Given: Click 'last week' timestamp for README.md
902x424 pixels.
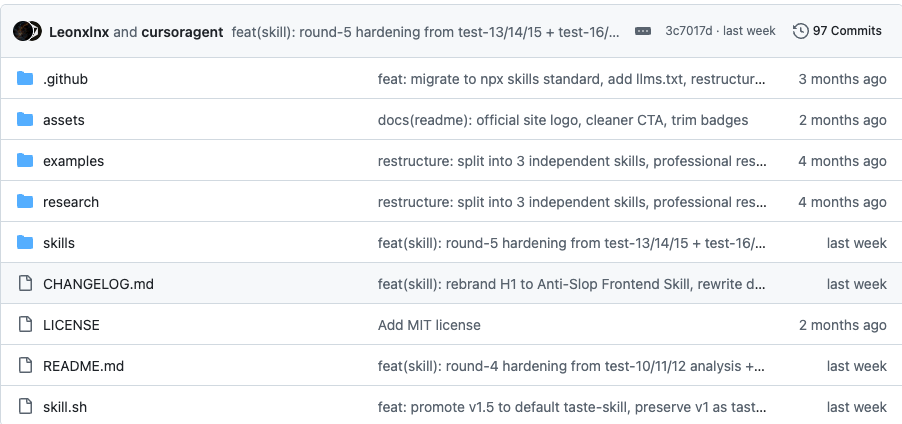Looking at the screenshot, I should pos(857,366).
